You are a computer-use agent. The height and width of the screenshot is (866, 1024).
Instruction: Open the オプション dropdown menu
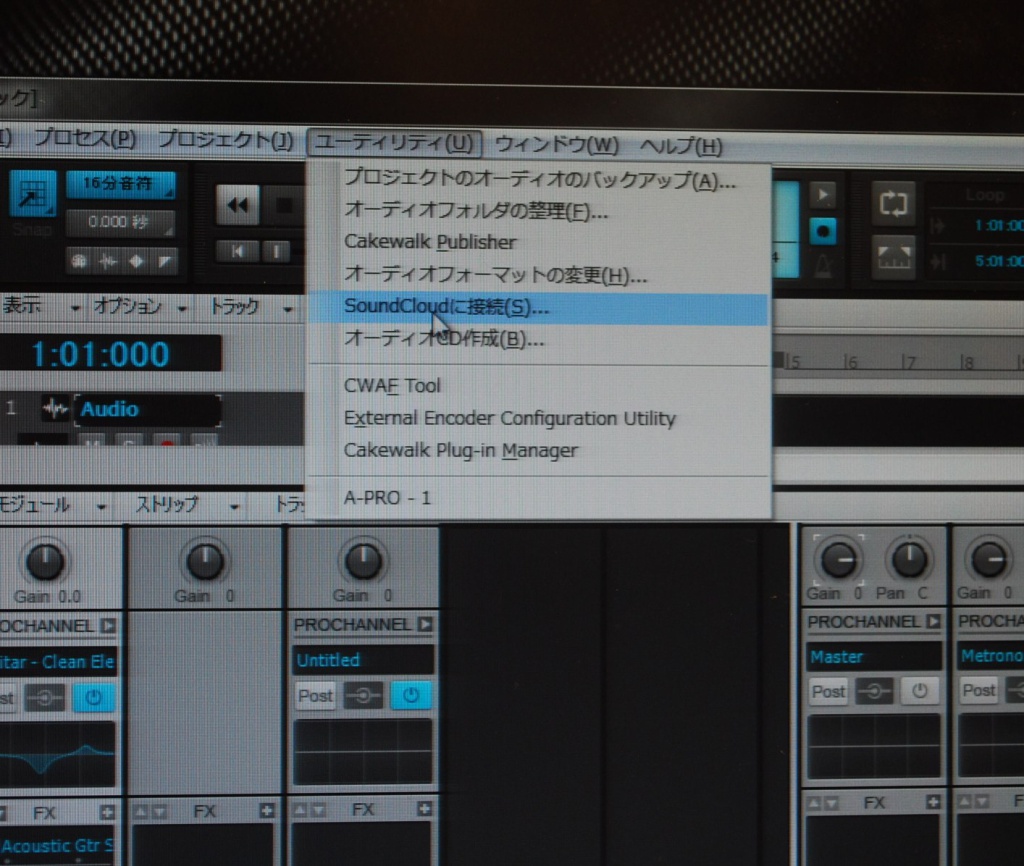click(x=127, y=307)
